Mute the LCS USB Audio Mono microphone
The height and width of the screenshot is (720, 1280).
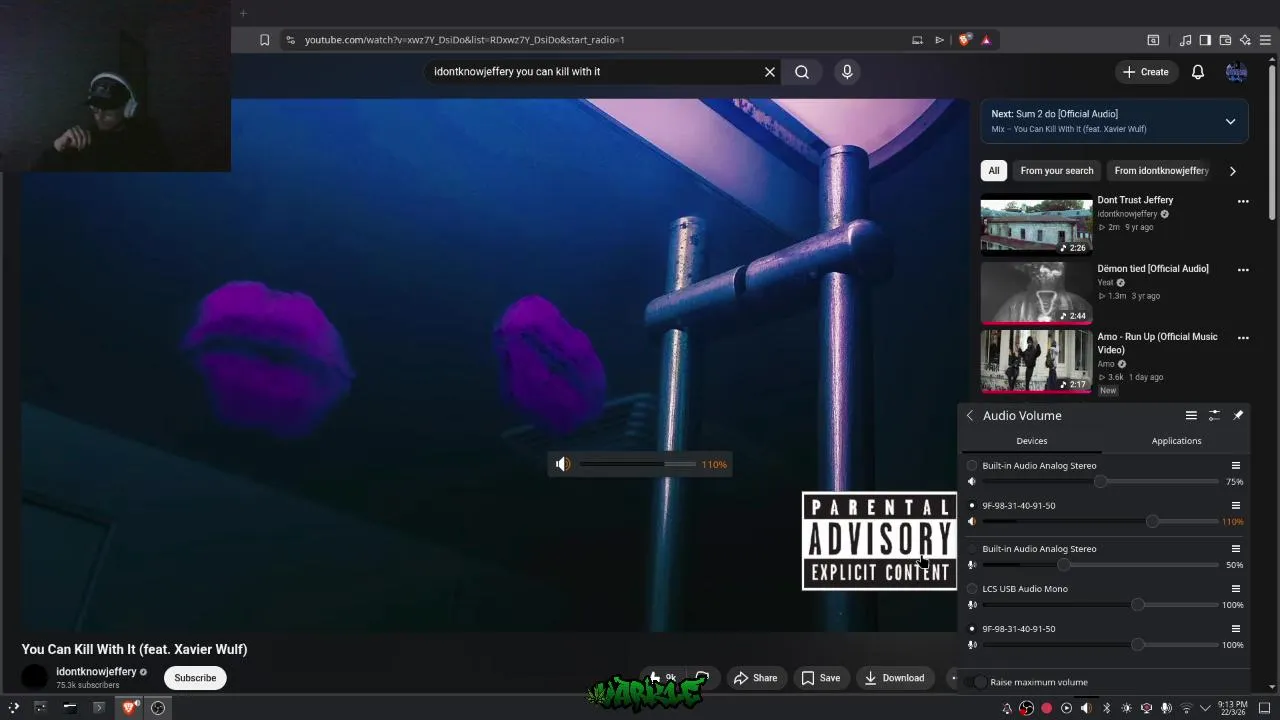pyautogui.click(x=971, y=605)
